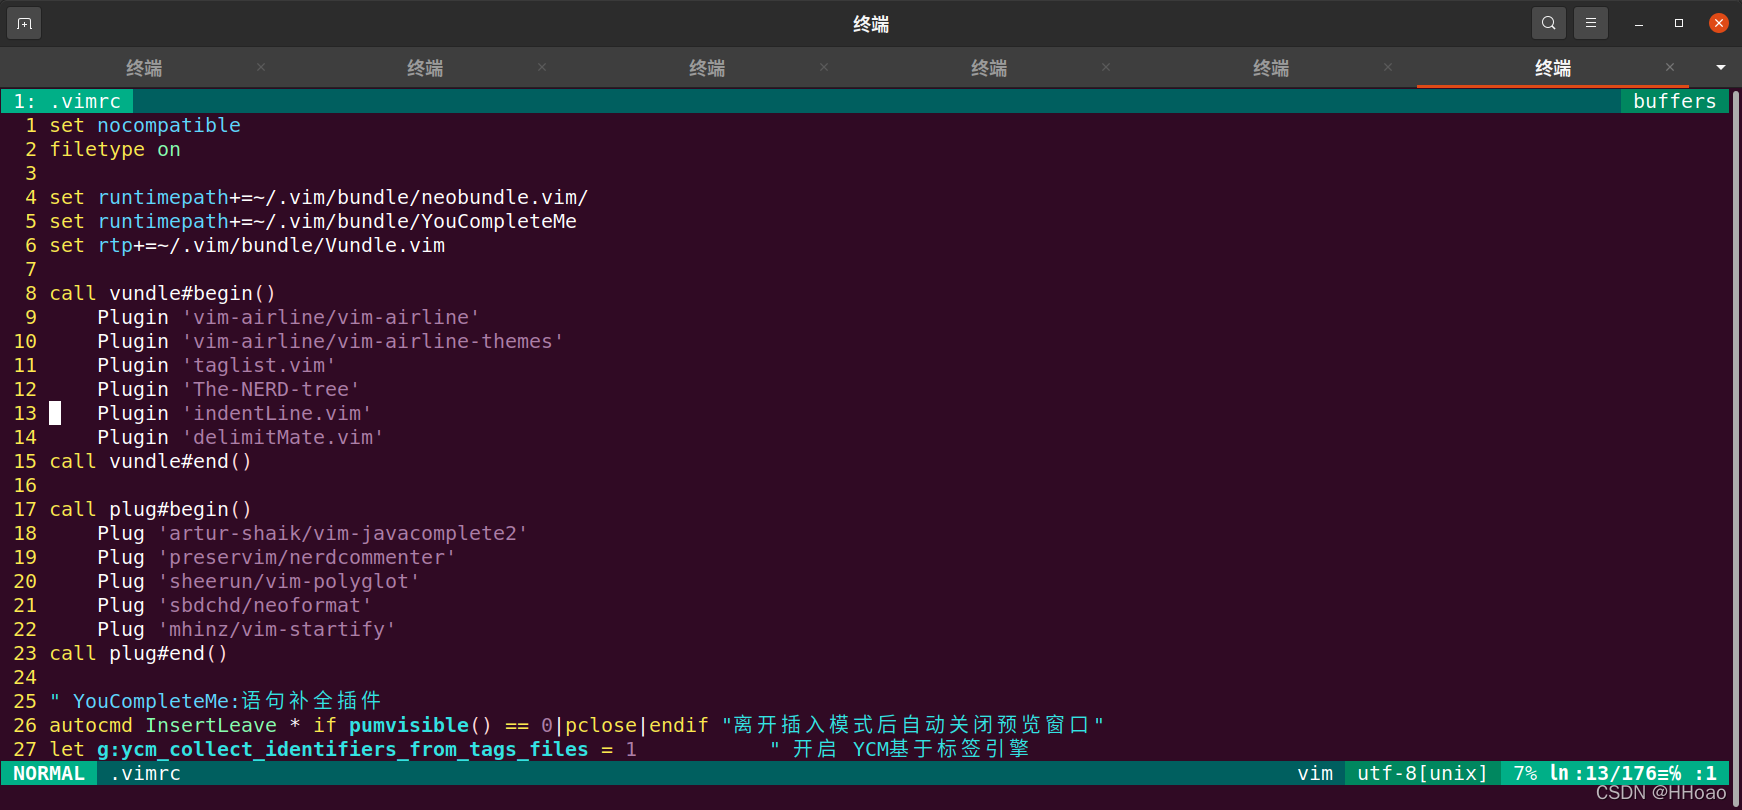Click the terminal search icon
Viewport: 1742px width, 810px height.
(x=1548, y=23)
